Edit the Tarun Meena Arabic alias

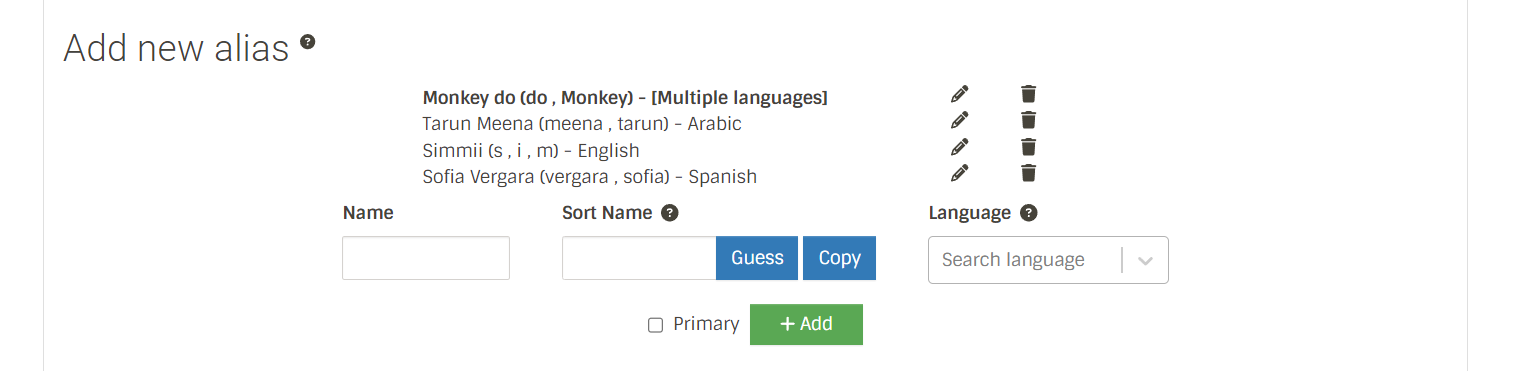tap(960, 120)
